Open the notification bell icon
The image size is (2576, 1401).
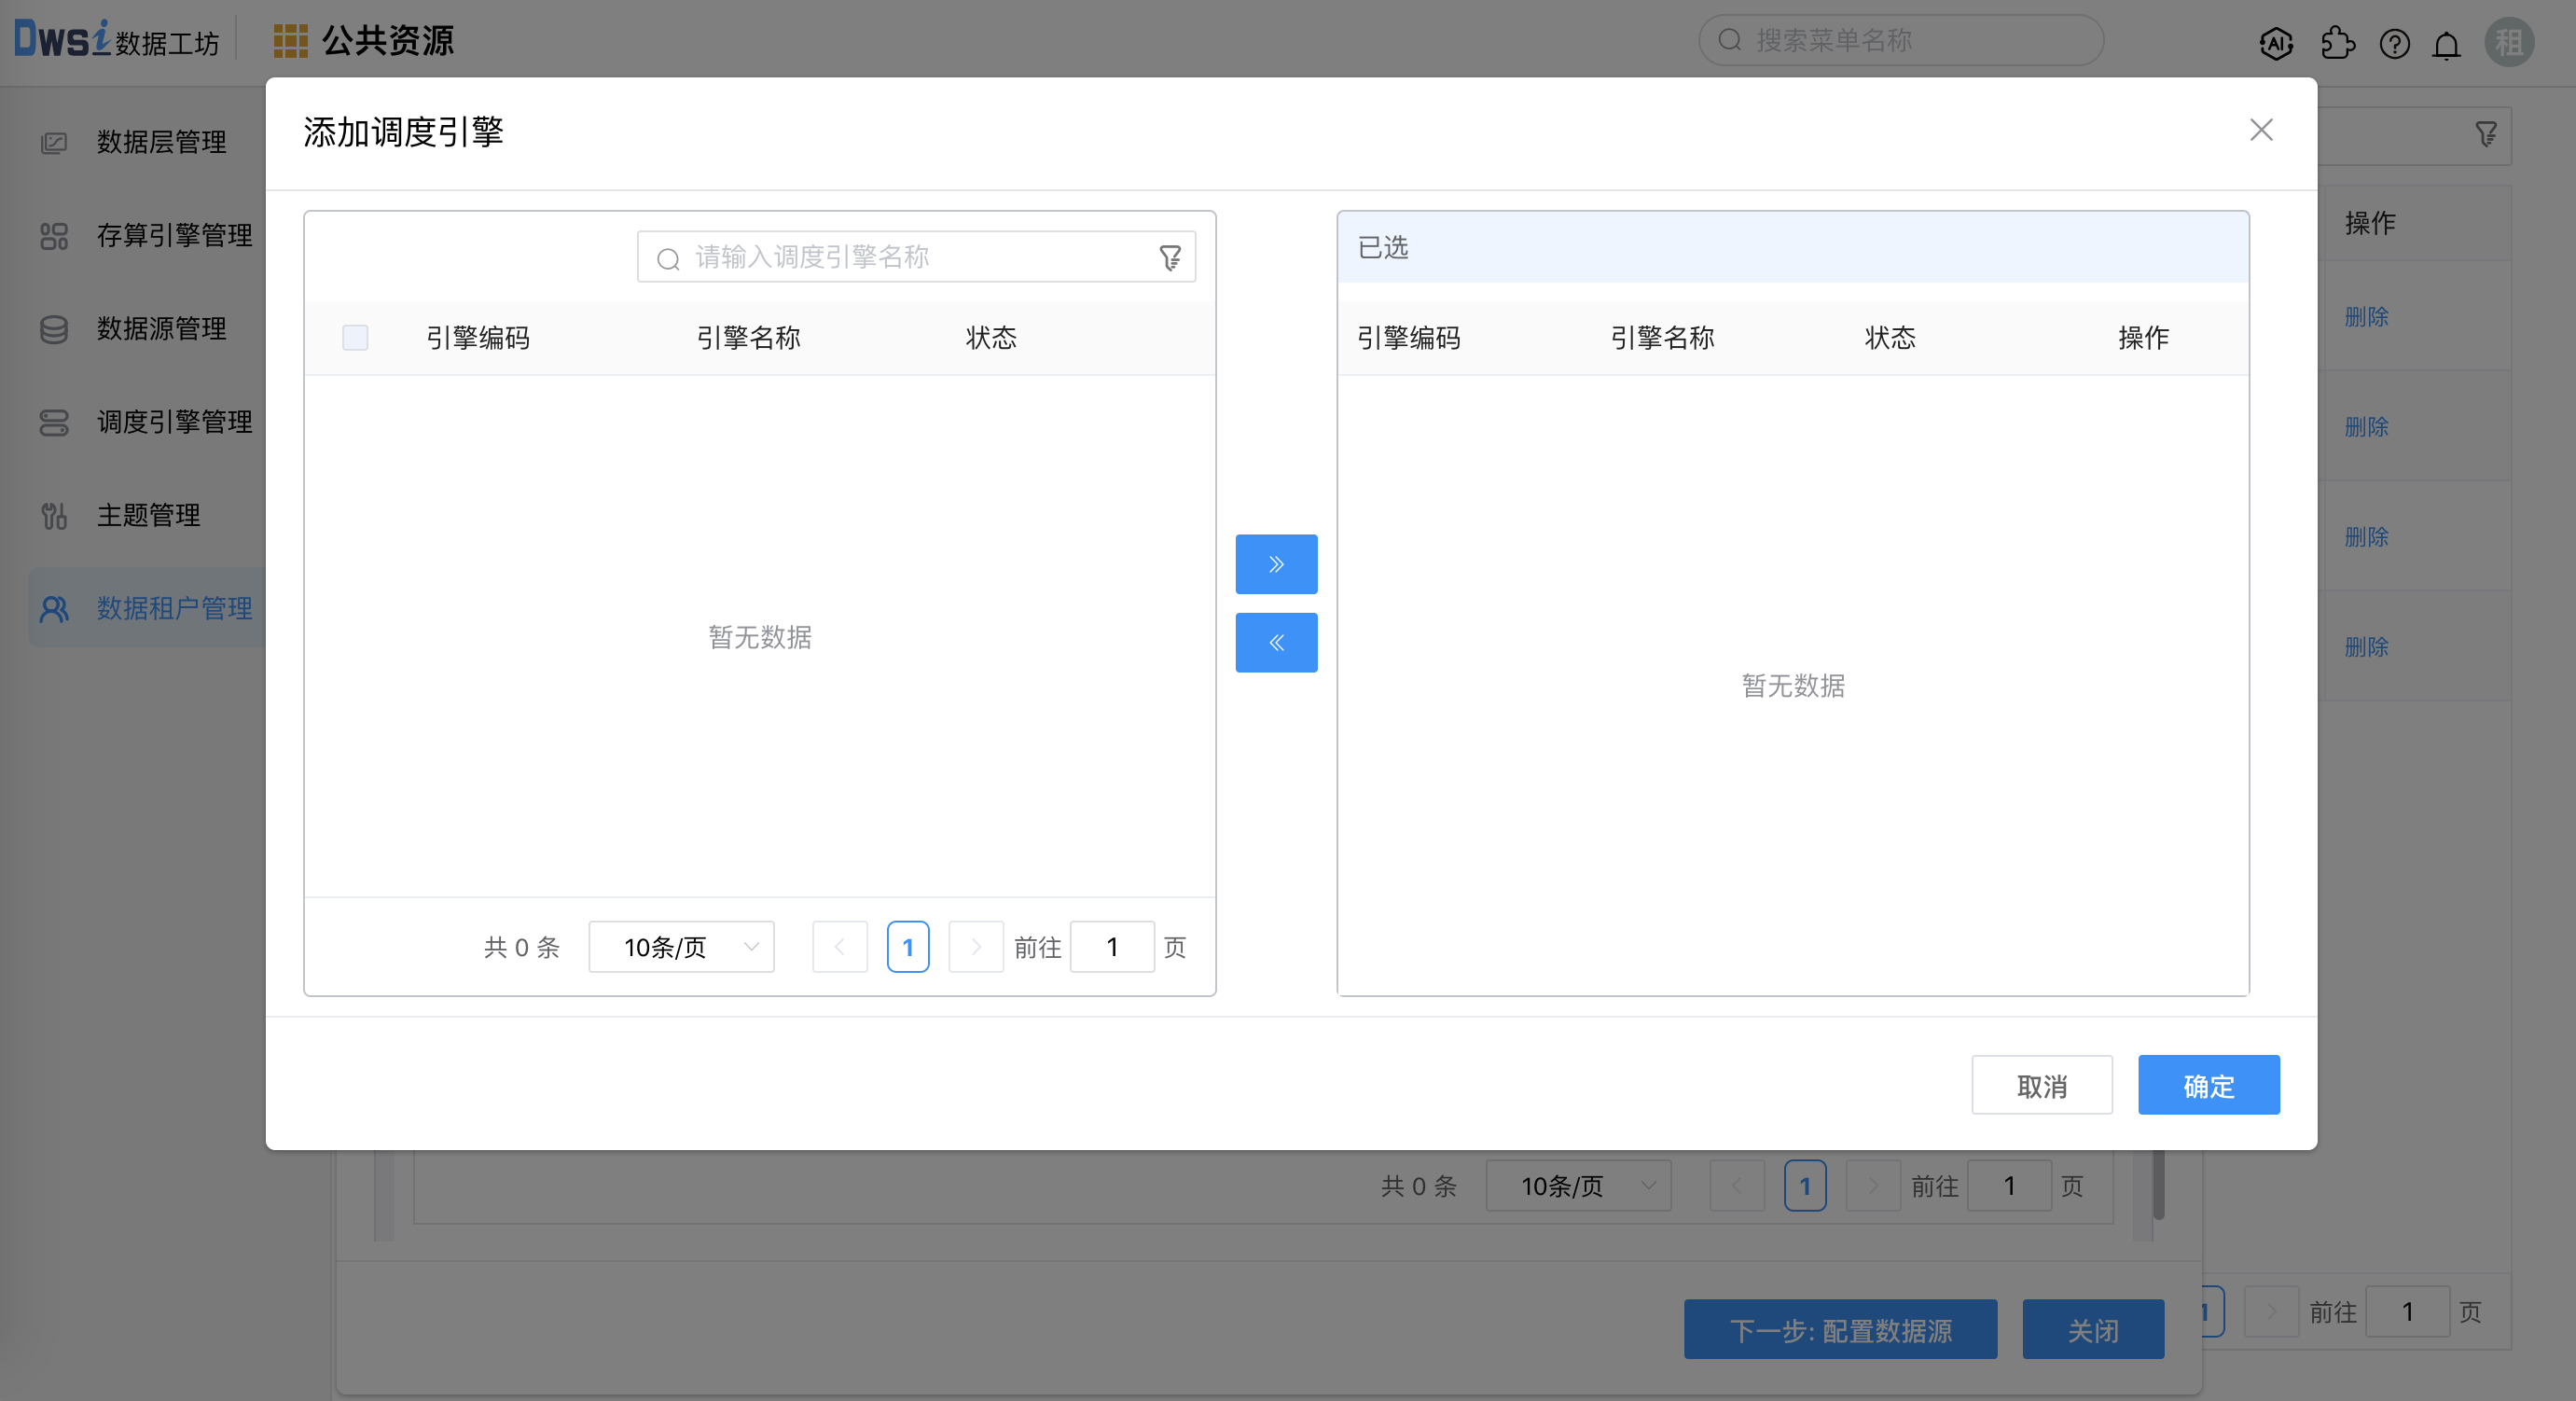pyautogui.click(x=2446, y=45)
